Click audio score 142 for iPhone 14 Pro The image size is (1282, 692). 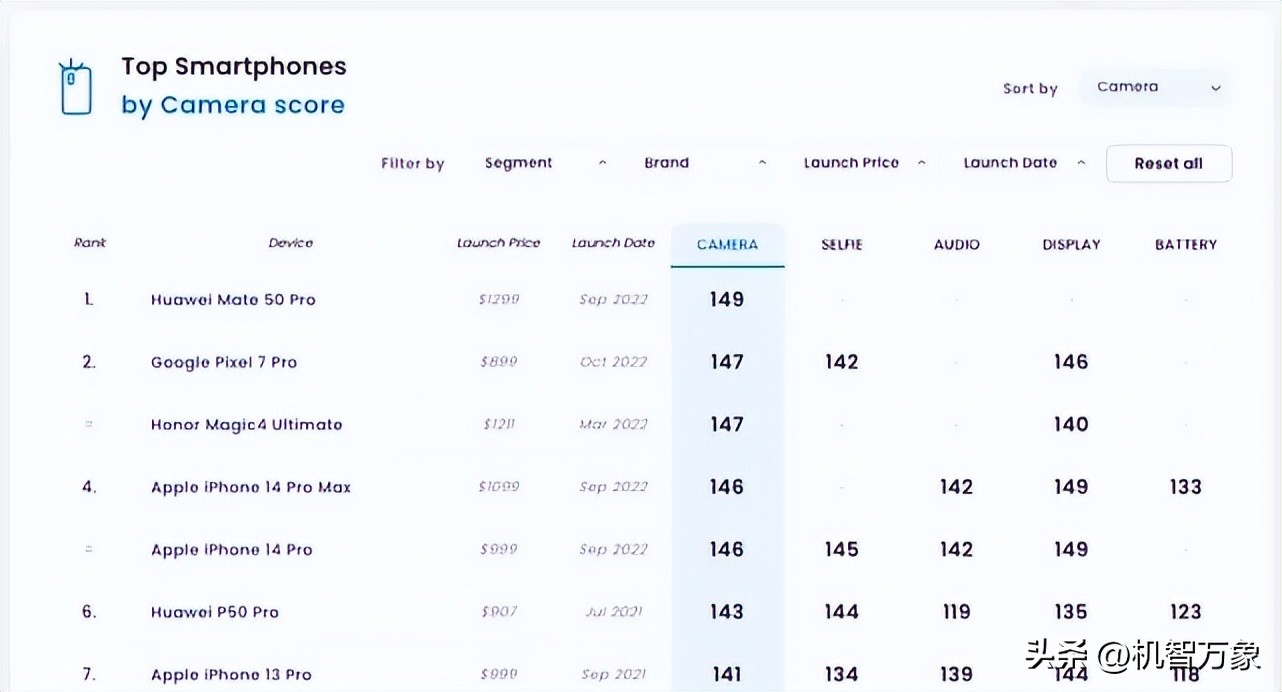pos(956,549)
